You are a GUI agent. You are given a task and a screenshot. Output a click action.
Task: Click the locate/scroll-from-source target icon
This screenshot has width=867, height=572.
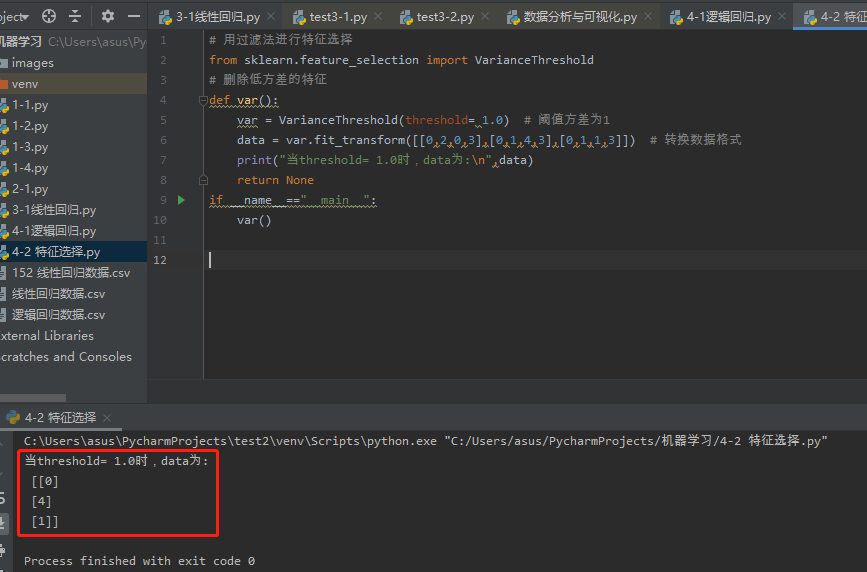point(49,17)
